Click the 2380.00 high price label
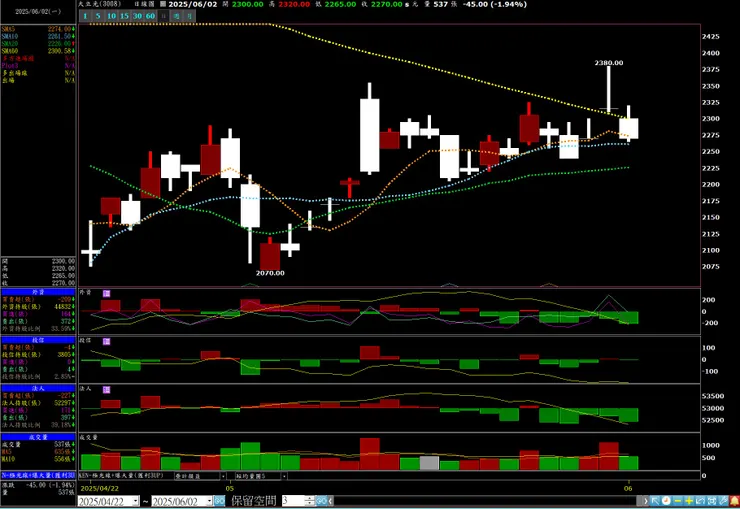Viewport: 740px width, 509px height. click(609, 63)
